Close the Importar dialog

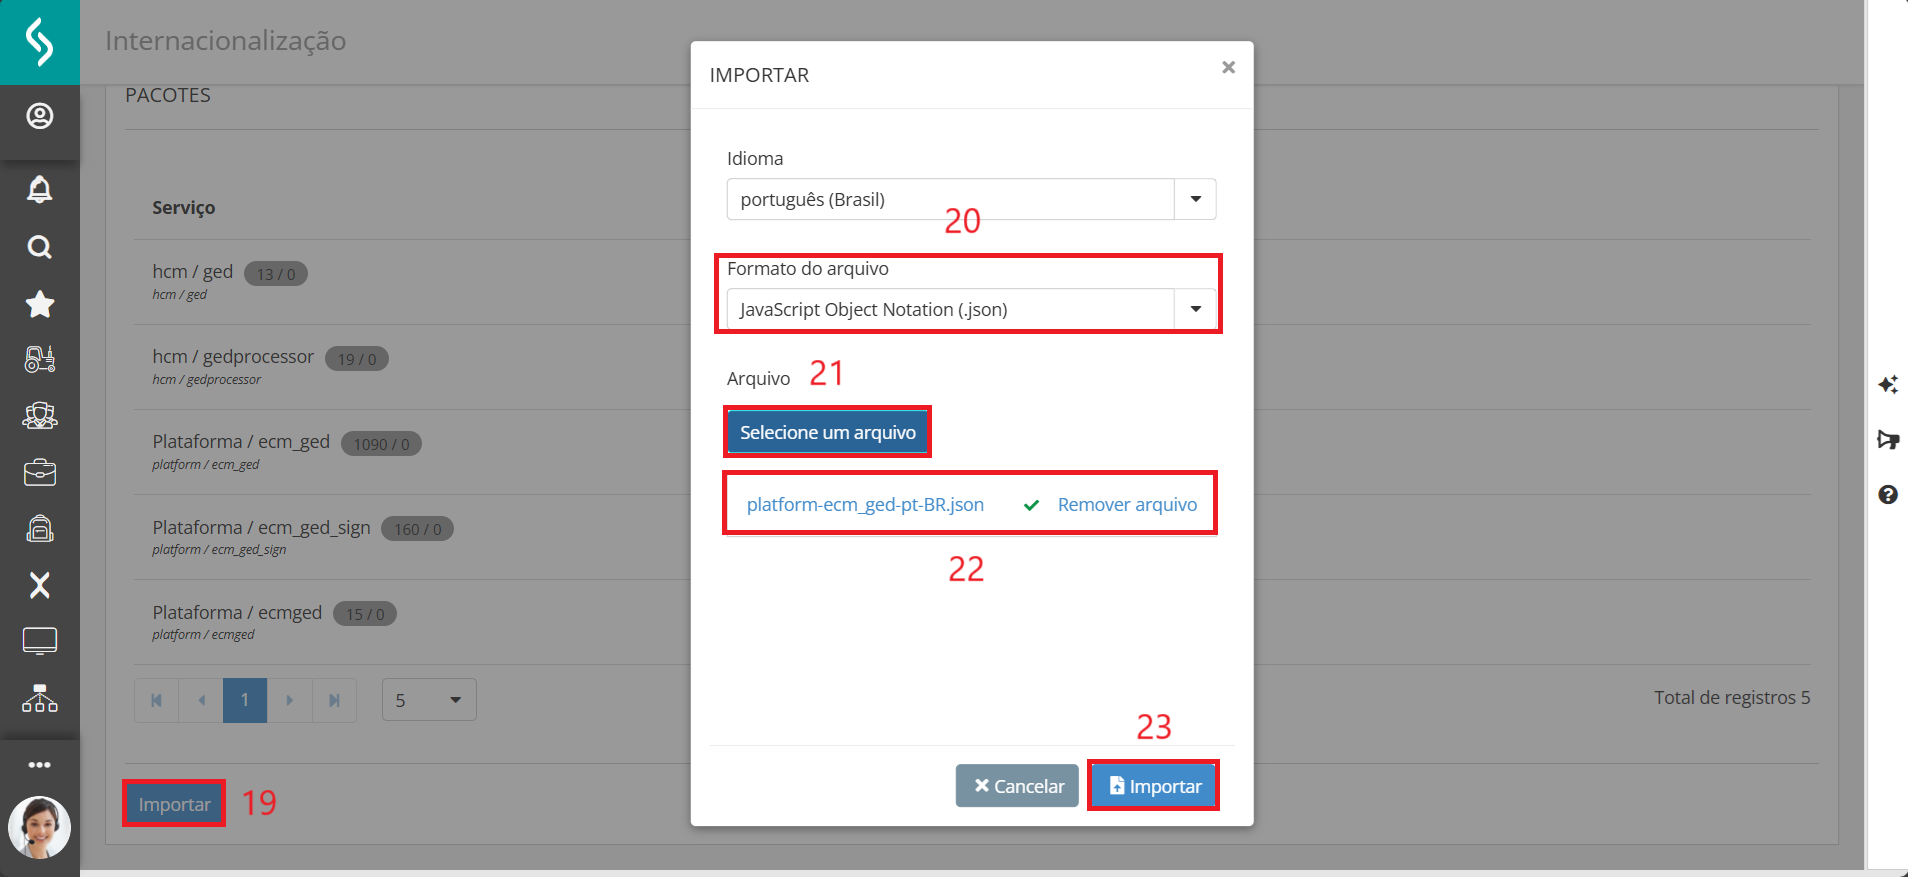(1228, 67)
